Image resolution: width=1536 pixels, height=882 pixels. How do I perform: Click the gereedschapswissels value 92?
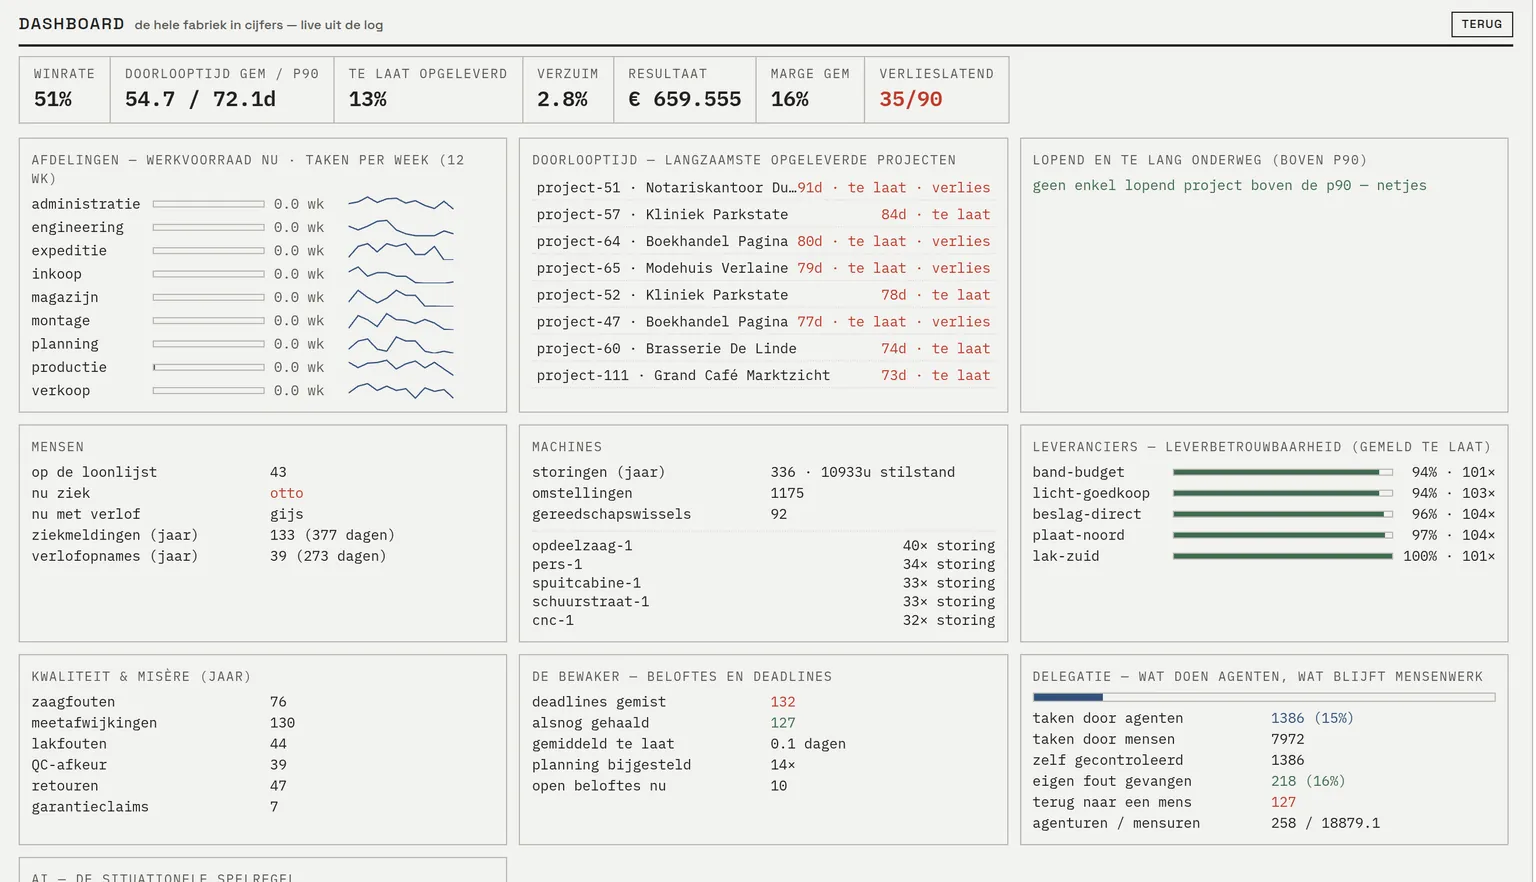tap(779, 514)
